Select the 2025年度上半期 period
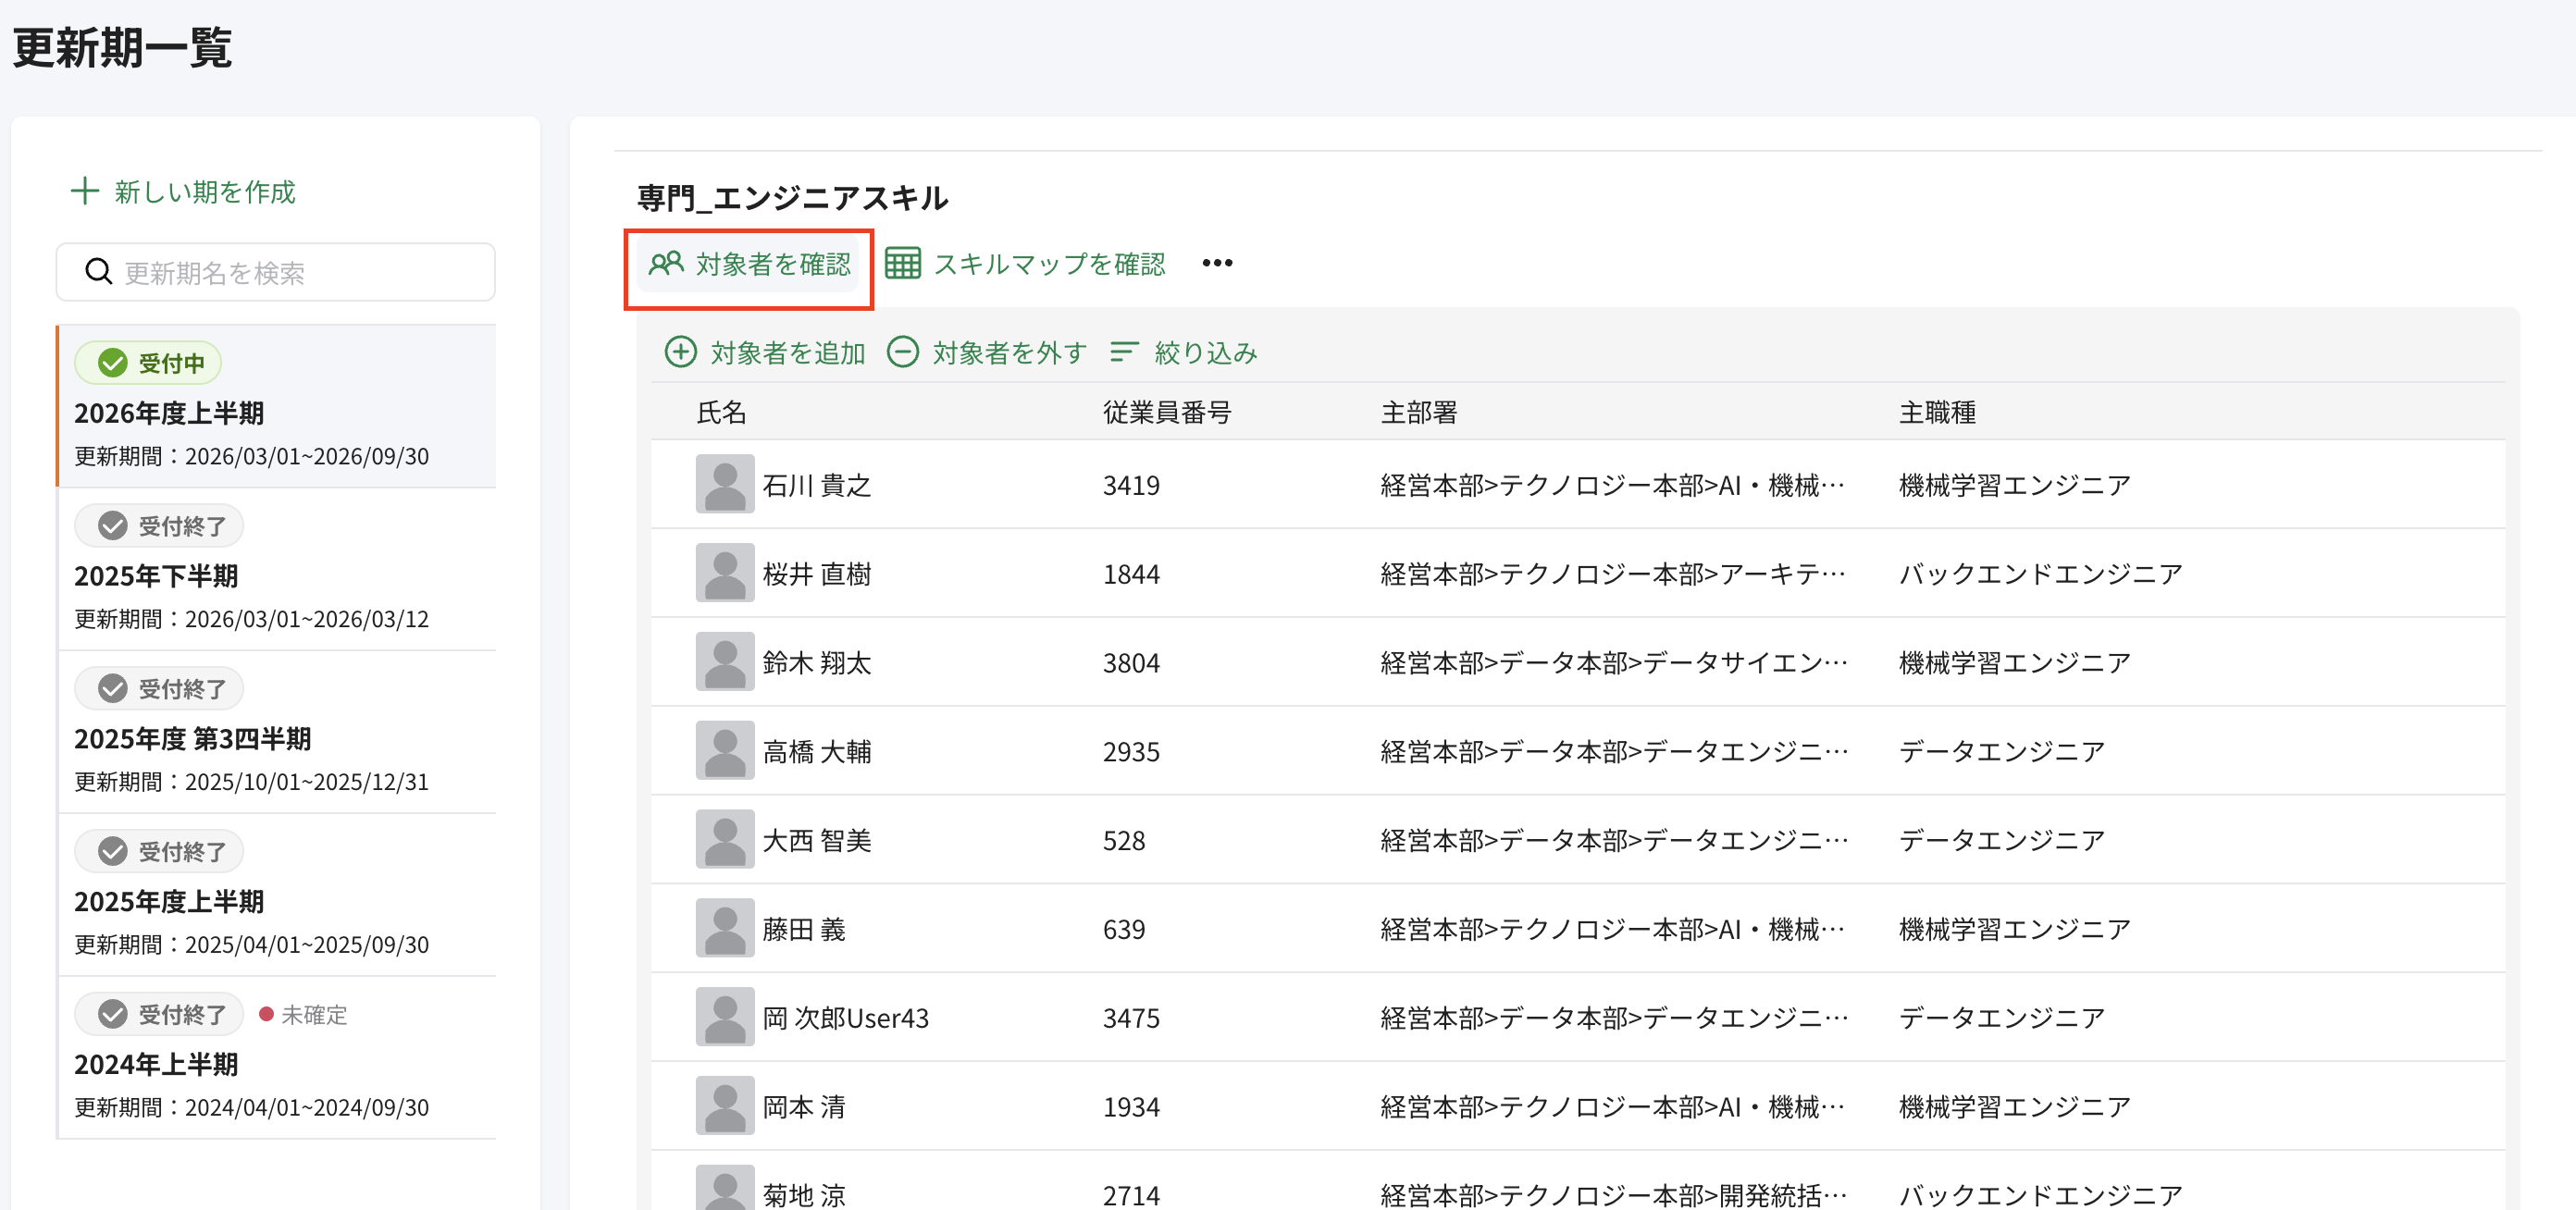2576x1210 pixels. pos(277,895)
